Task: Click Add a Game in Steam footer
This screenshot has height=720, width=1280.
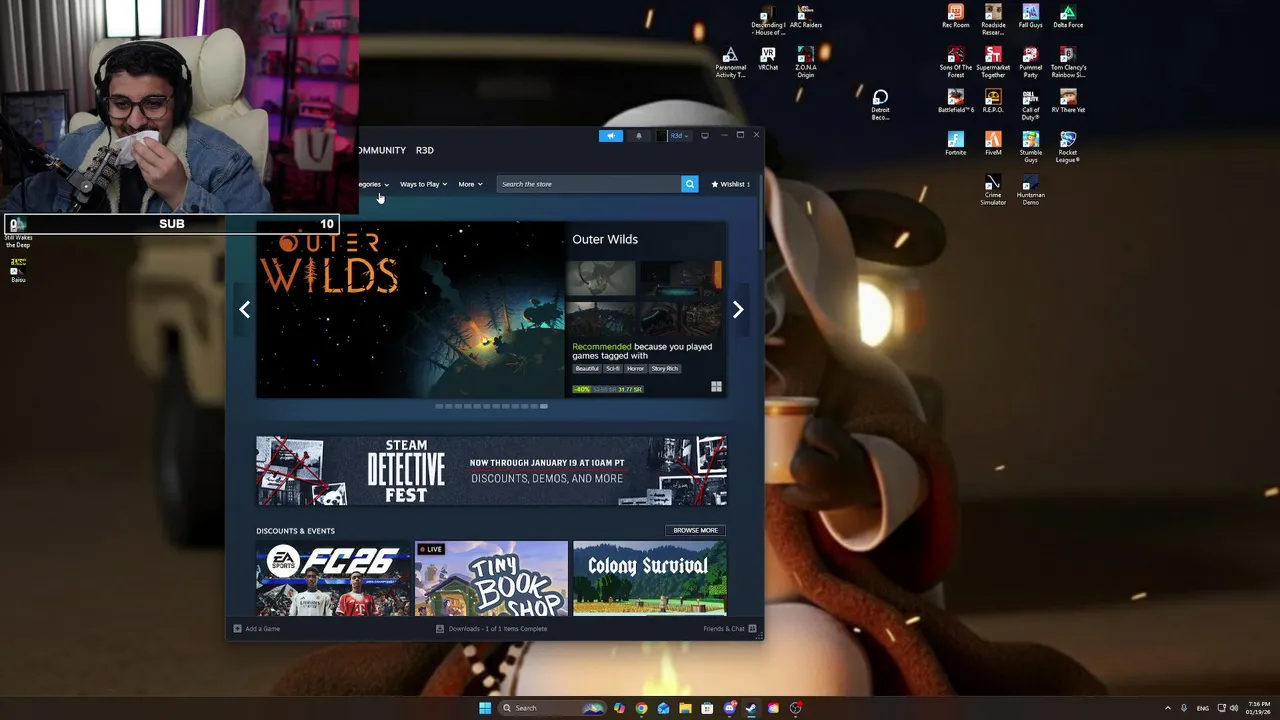Action: [257, 629]
